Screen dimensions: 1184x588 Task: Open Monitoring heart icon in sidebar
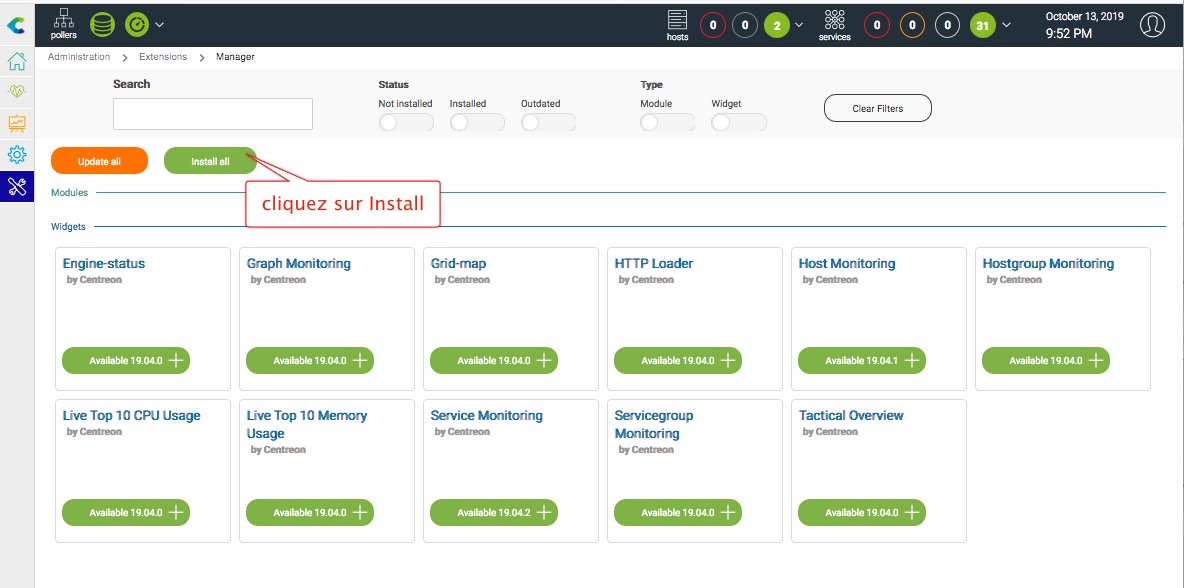[17, 92]
